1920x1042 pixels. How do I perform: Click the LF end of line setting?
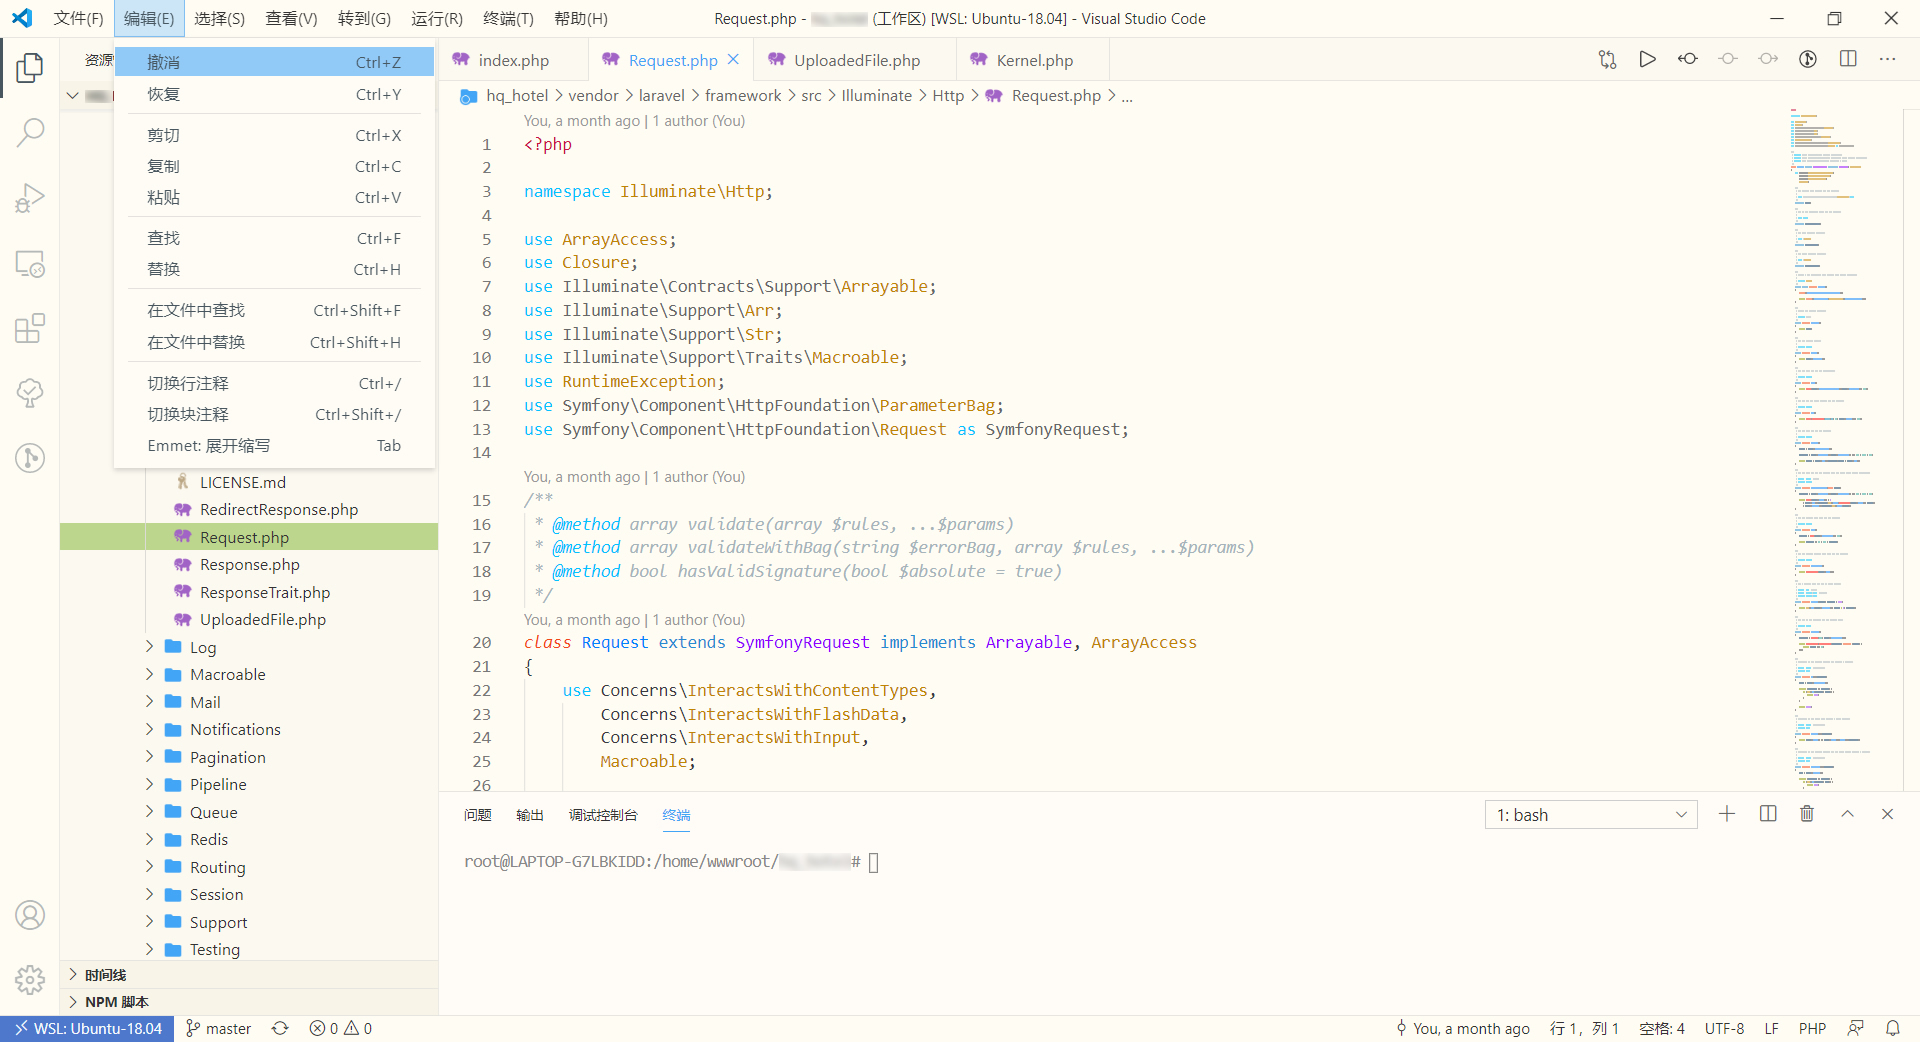coord(1771,1028)
